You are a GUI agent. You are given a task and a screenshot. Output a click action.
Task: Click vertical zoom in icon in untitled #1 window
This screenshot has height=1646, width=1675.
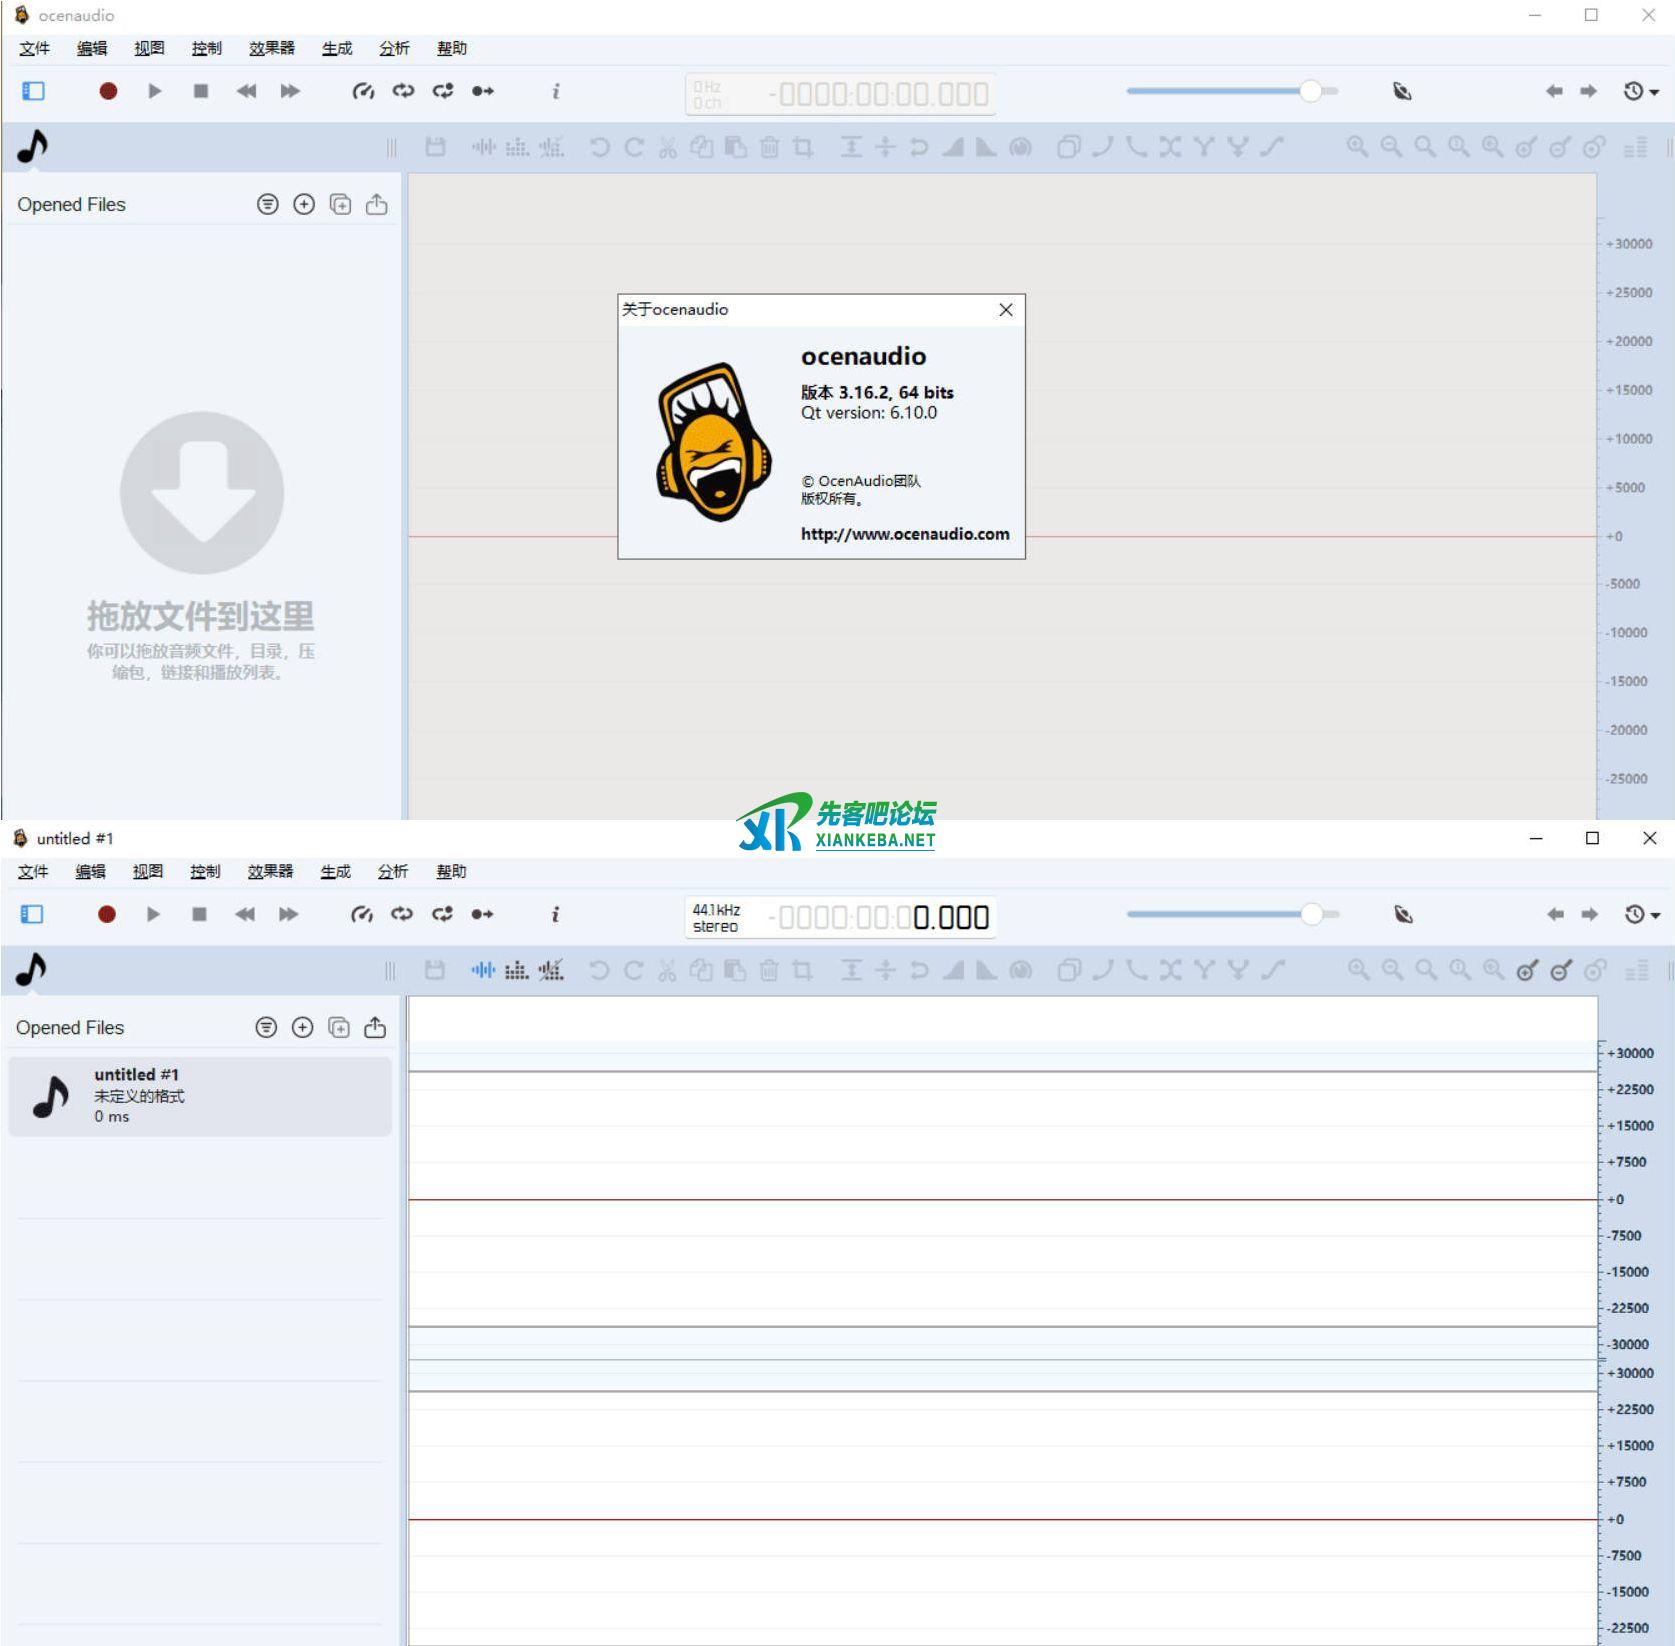coord(1527,970)
